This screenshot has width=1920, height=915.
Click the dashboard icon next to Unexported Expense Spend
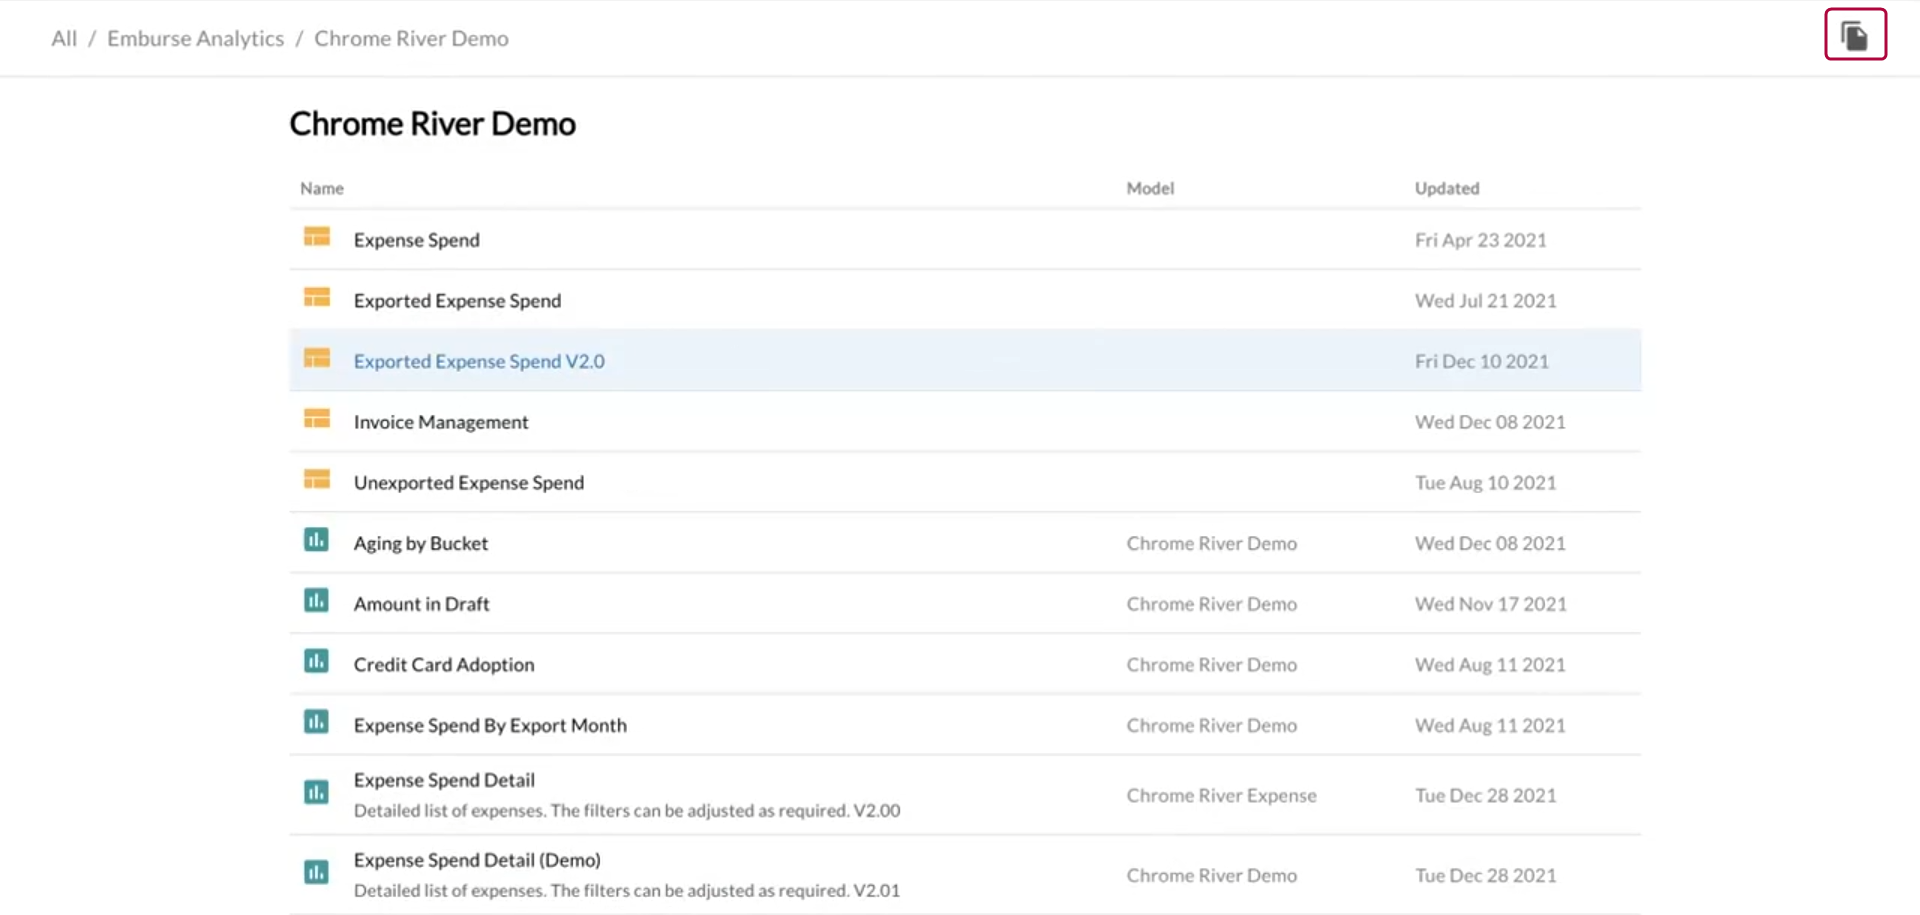[x=316, y=479]
